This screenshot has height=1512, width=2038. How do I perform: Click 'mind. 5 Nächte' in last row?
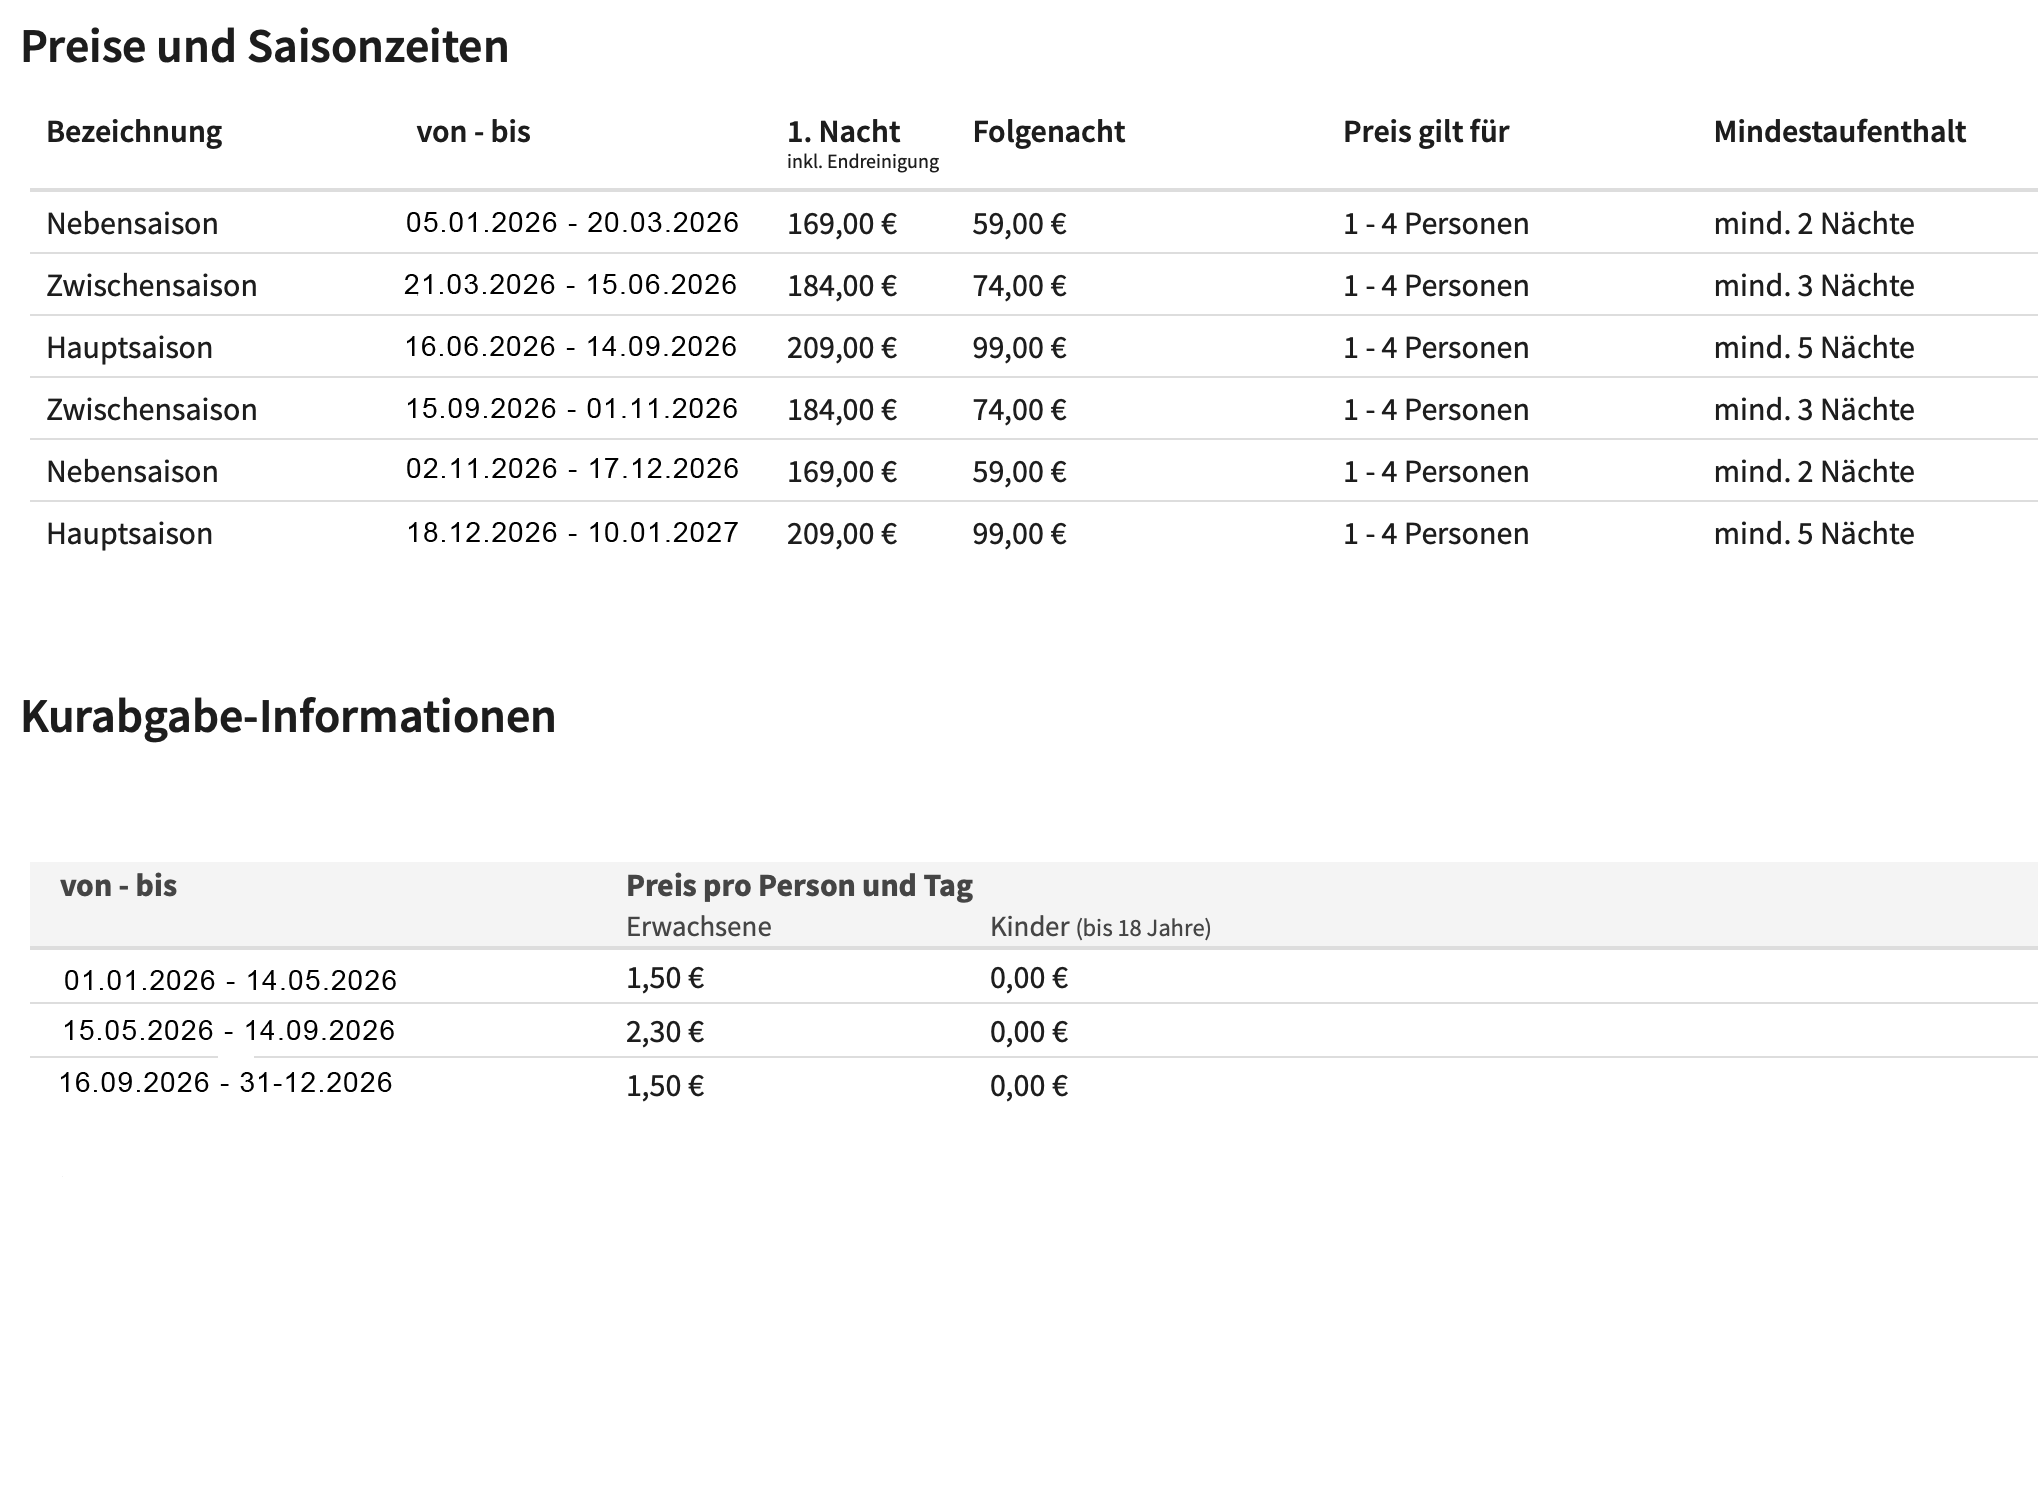pos(1813,534)
